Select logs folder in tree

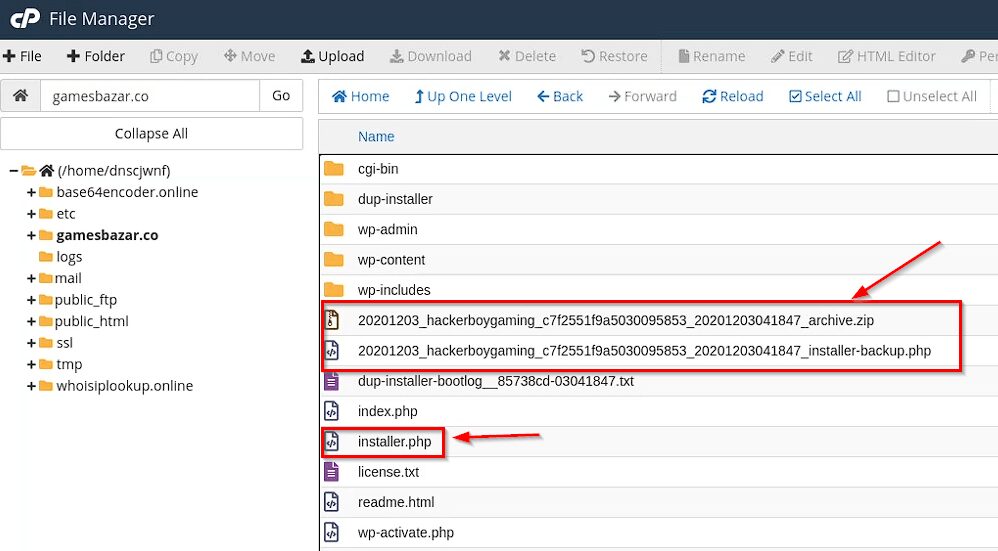(x=69, y=257)
